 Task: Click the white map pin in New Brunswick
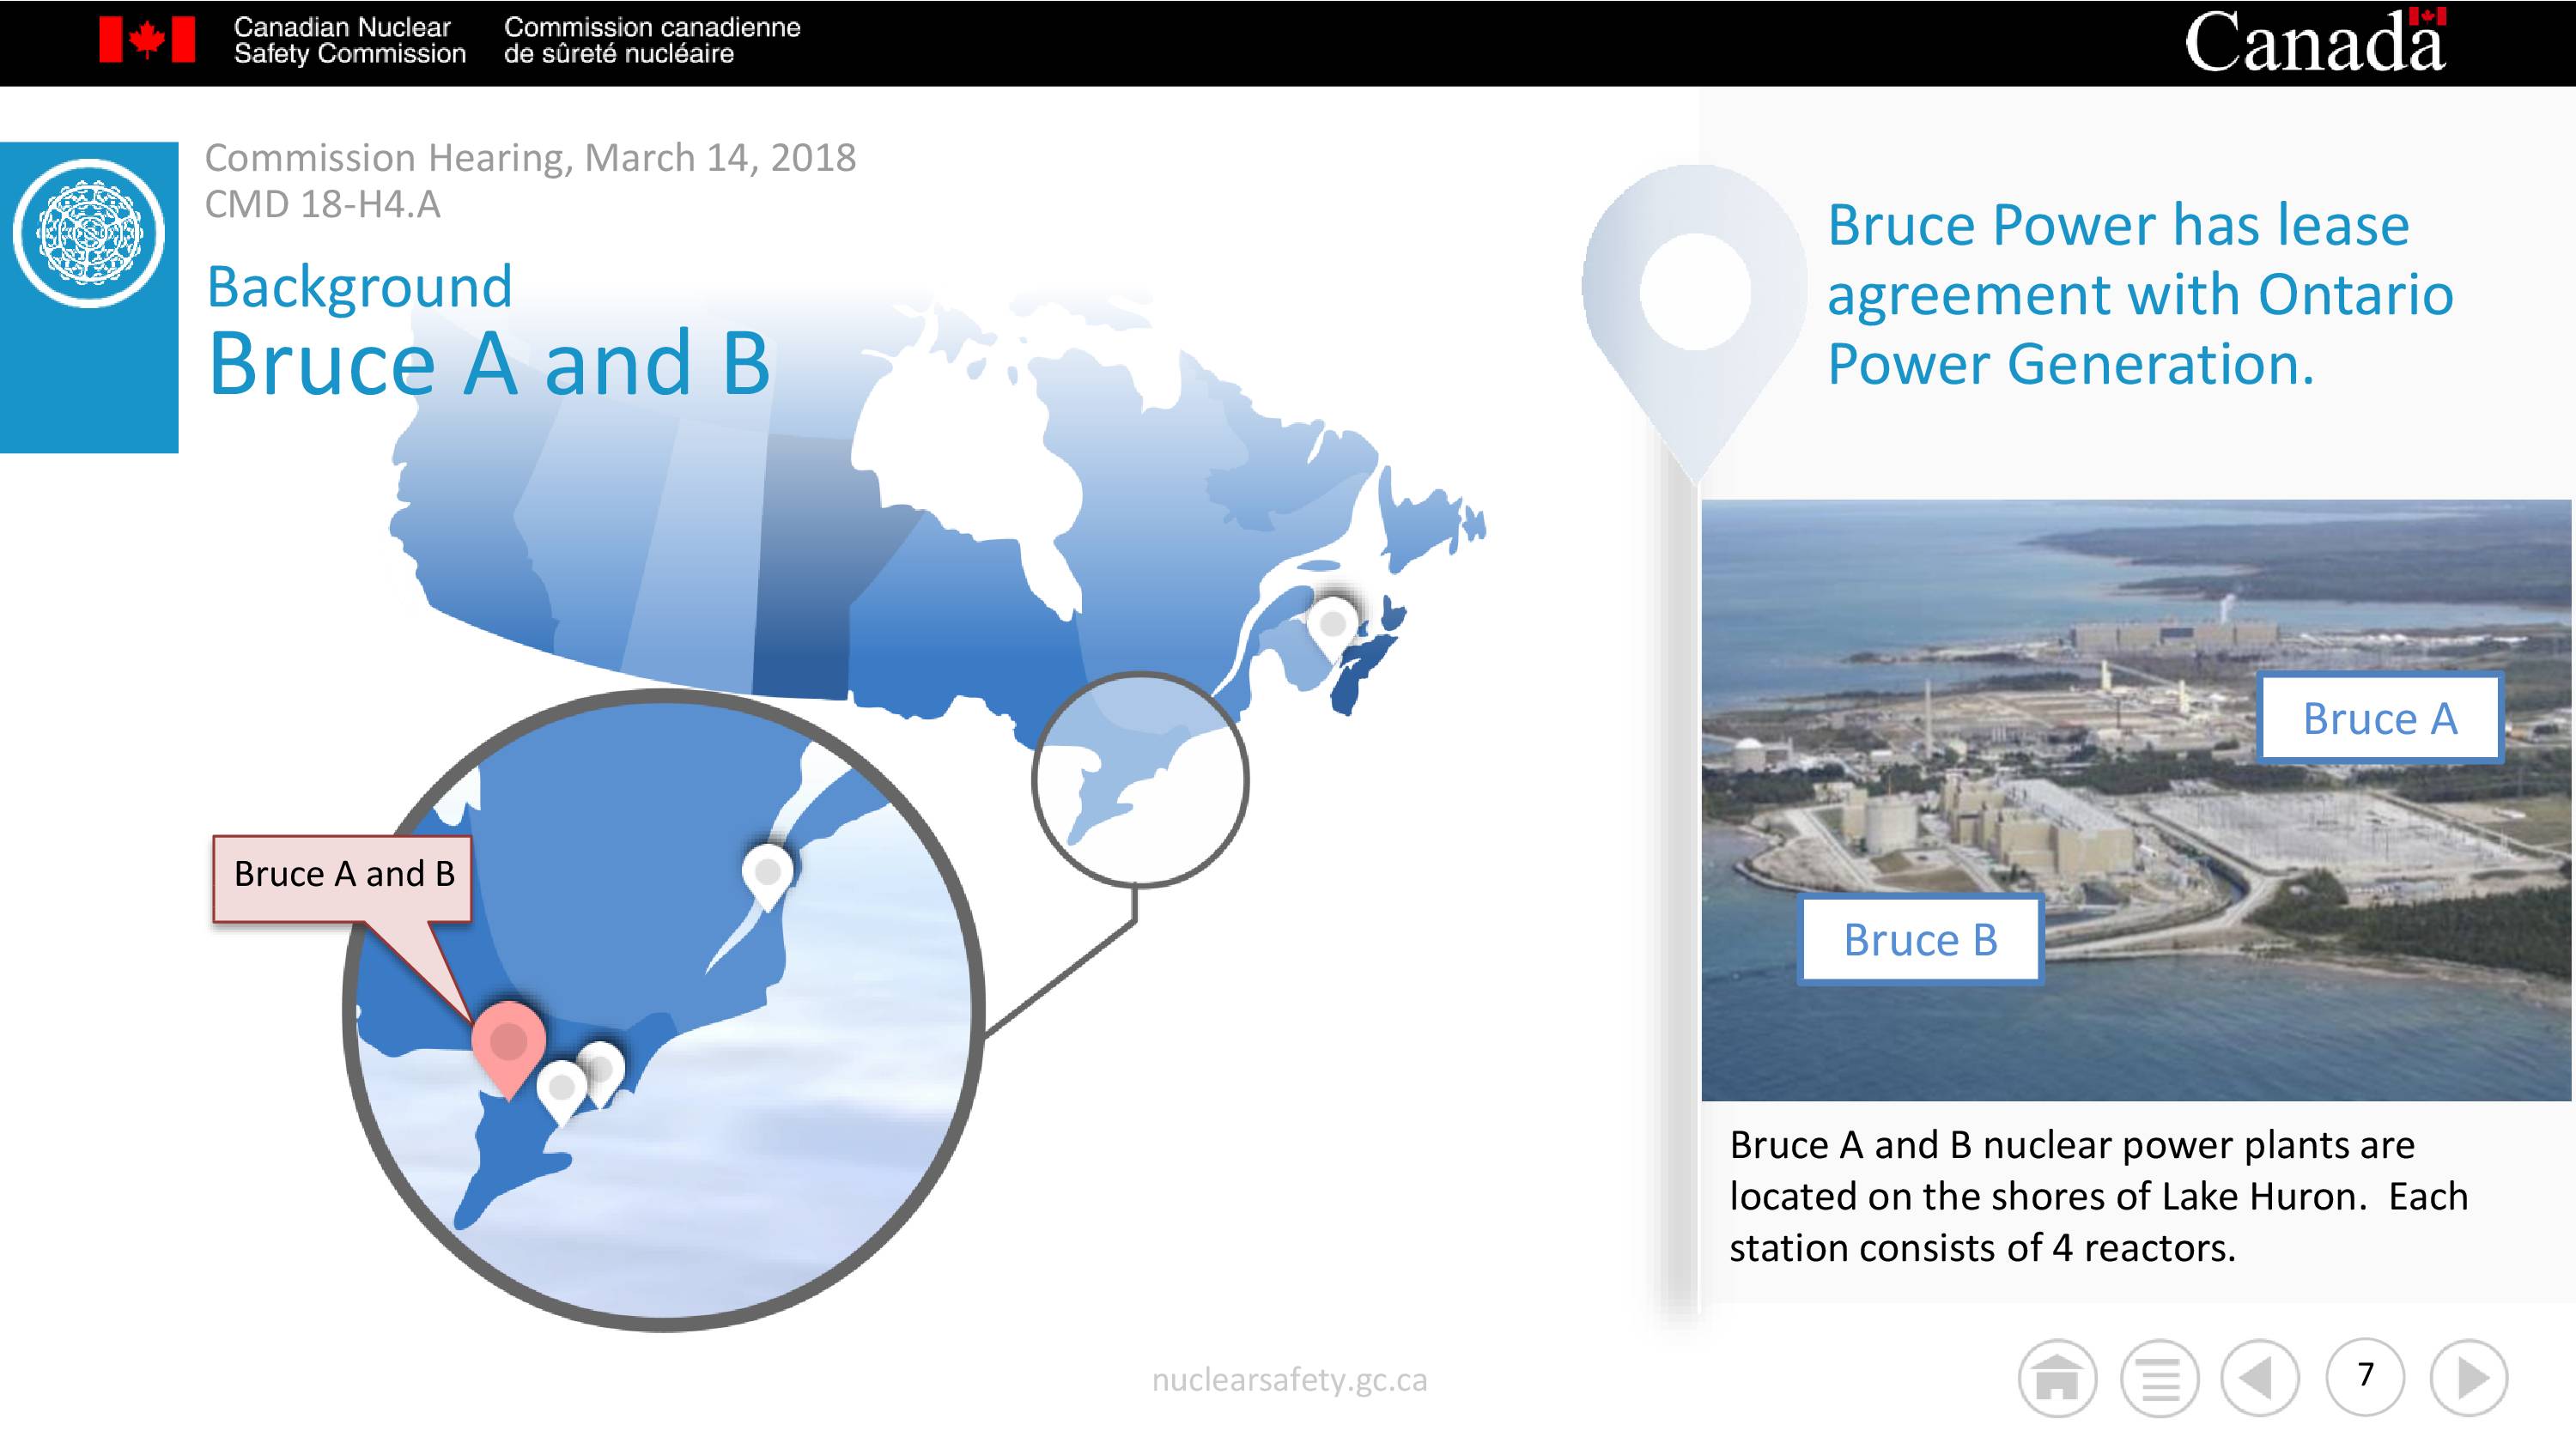click(1332, 628)
